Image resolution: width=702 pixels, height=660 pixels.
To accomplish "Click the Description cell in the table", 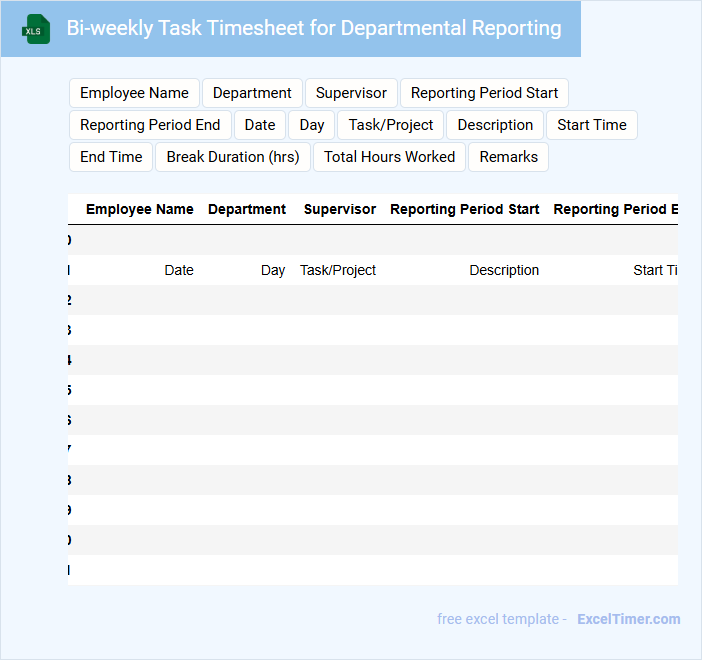I will pyautogui.click(x=504, y=270).
